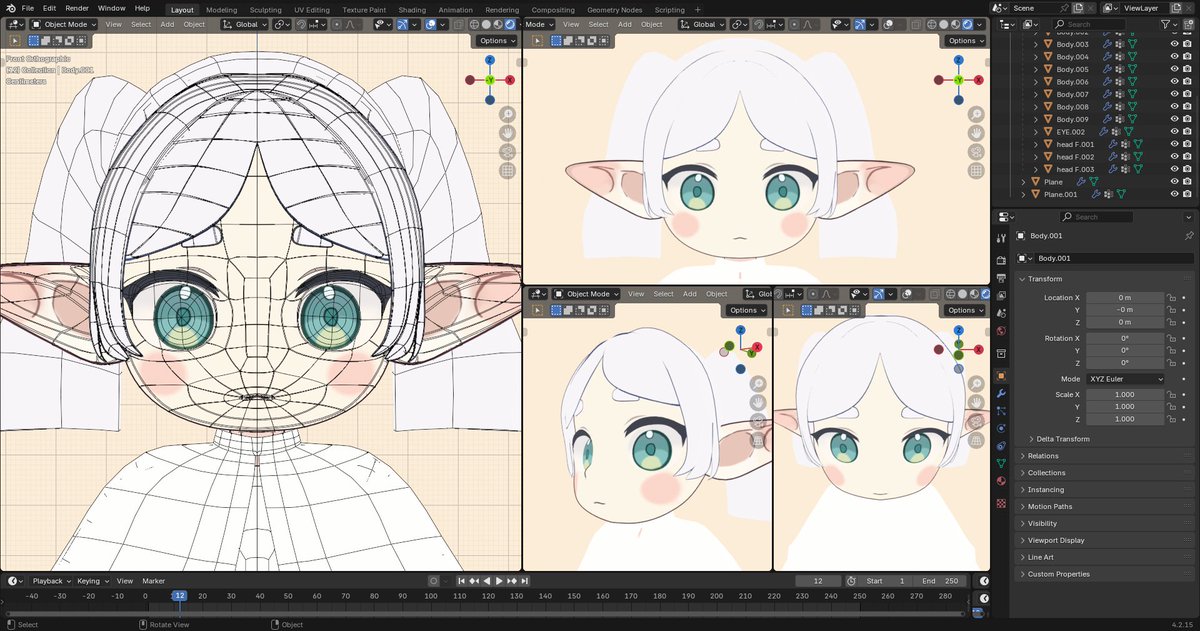Switch to the Shading workspace tab
This screenshot has width=1200, height=631.
point(412,9)
